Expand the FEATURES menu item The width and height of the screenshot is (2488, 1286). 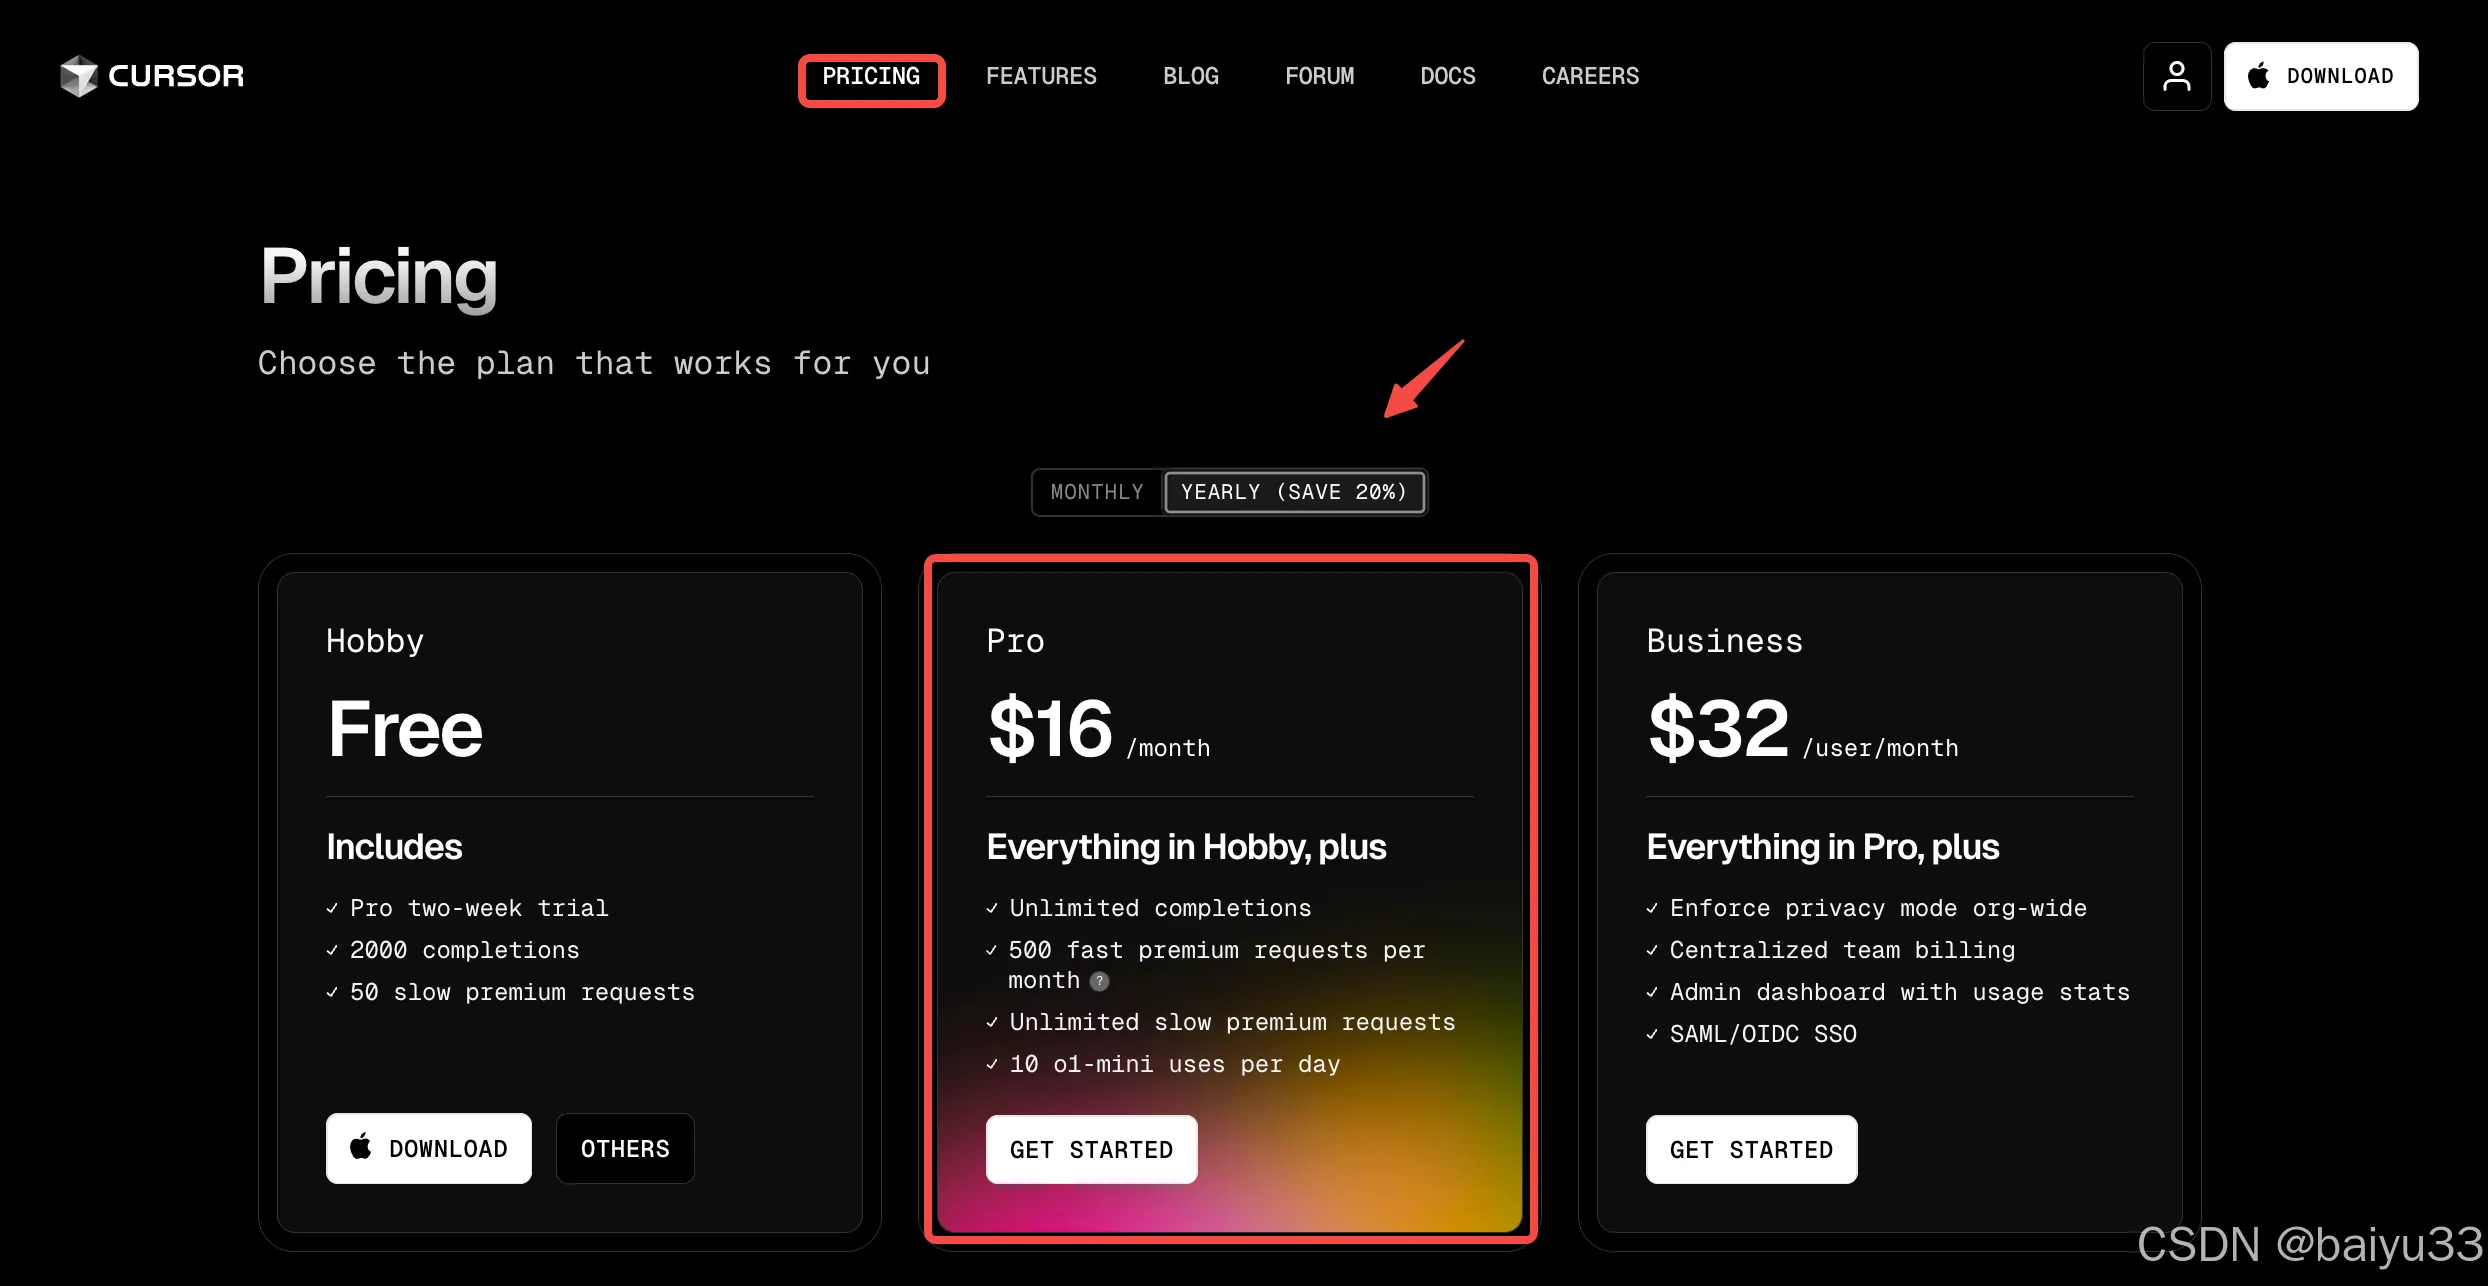tap(1040, 75)
